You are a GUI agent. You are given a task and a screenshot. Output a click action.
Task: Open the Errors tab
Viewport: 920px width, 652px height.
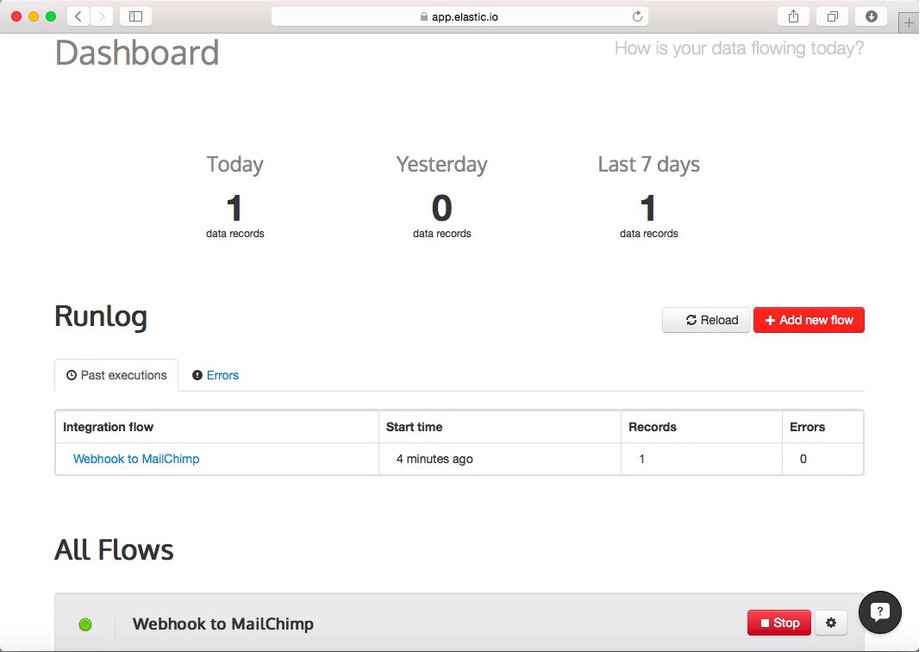215,375
